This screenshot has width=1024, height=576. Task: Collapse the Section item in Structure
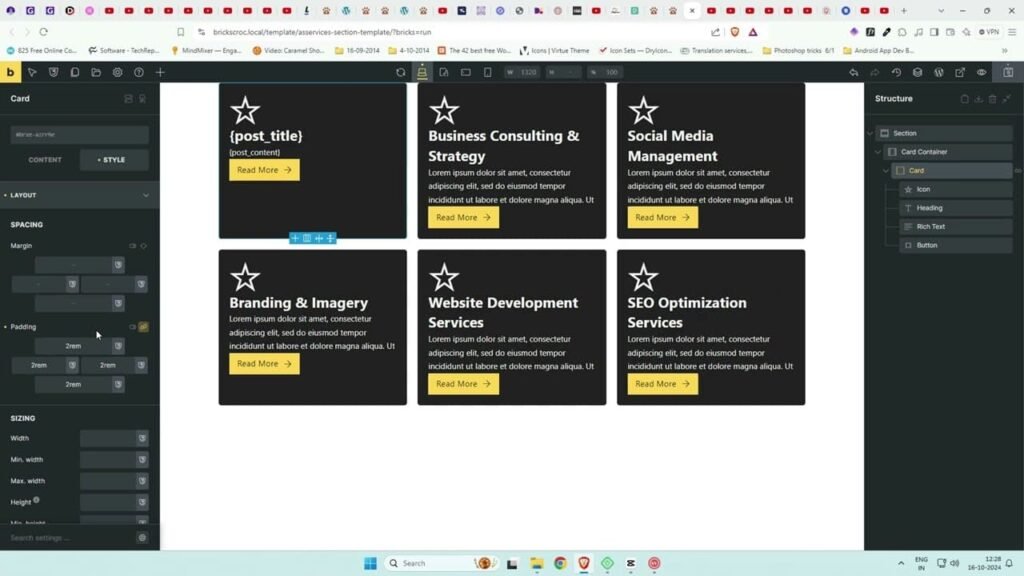(x=870, y=133)
